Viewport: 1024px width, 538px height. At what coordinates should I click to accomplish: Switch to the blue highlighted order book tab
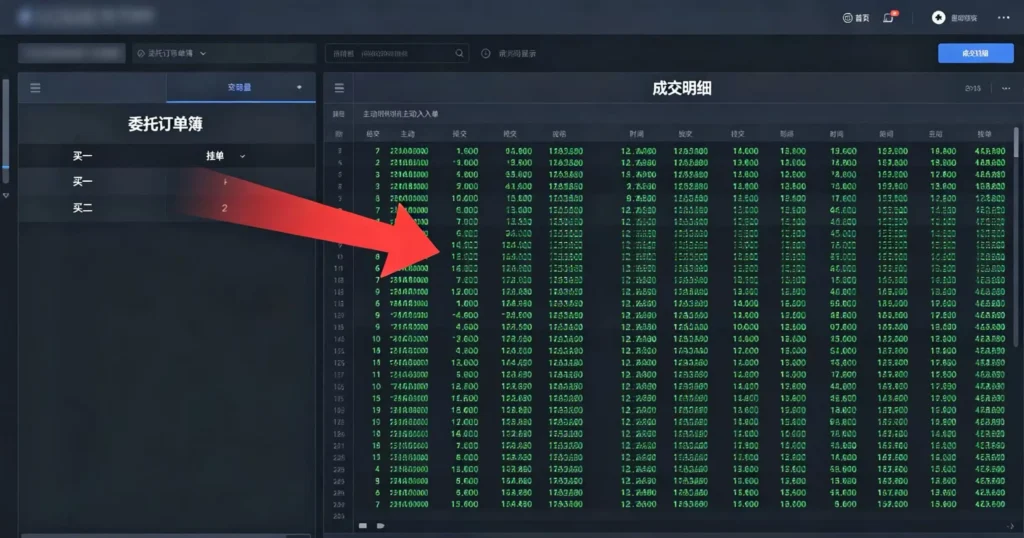[240, 87]
